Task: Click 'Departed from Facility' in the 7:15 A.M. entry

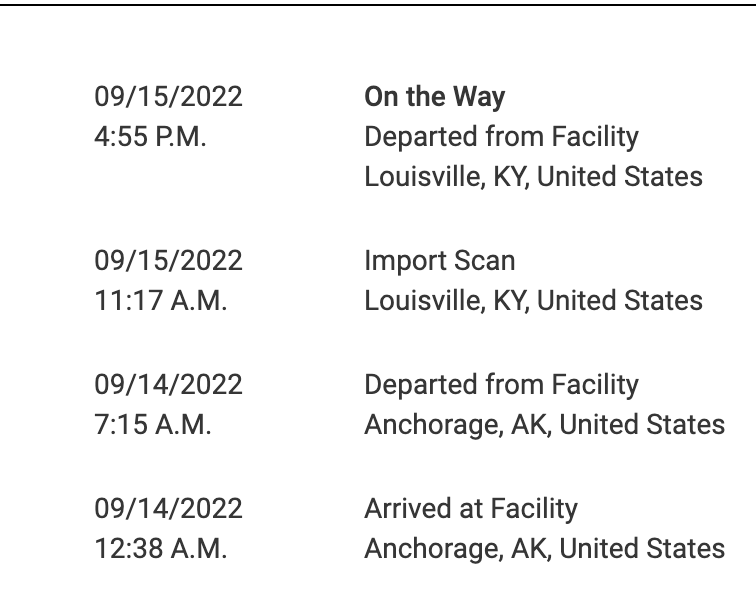Action: tap(501, 385)
